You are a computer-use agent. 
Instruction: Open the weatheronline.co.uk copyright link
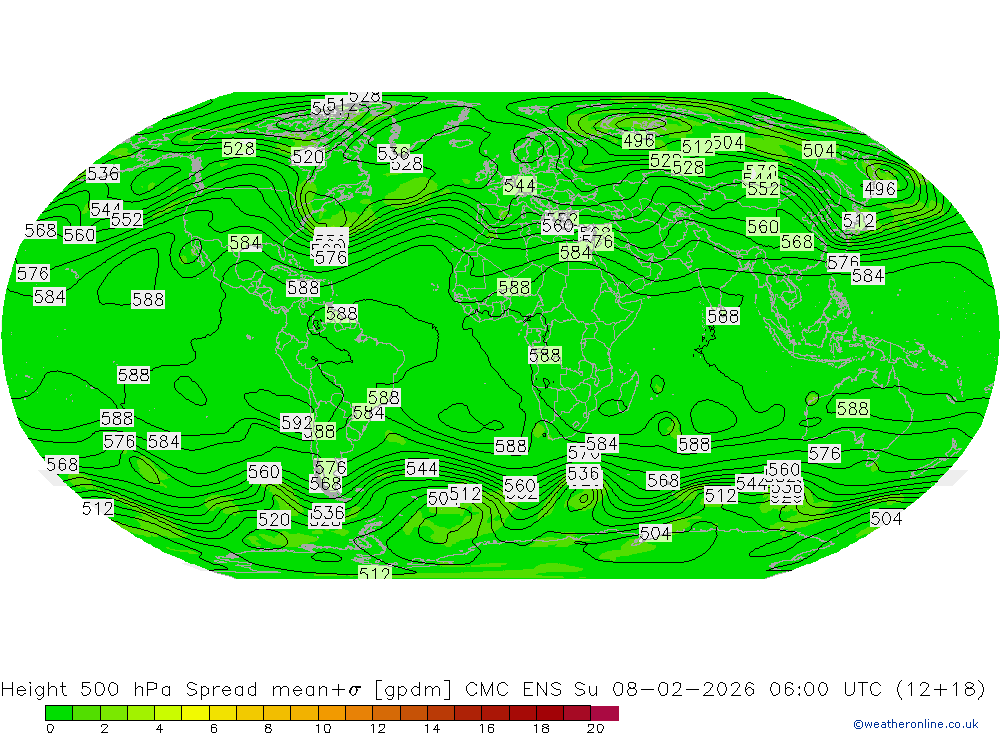pos(916,724)
